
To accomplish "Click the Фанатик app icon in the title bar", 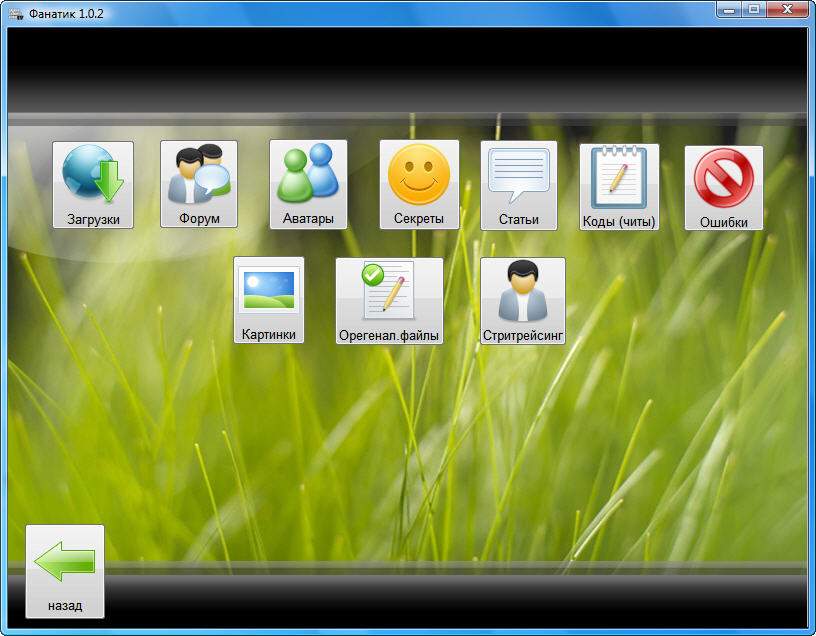I will coord(16,14).
